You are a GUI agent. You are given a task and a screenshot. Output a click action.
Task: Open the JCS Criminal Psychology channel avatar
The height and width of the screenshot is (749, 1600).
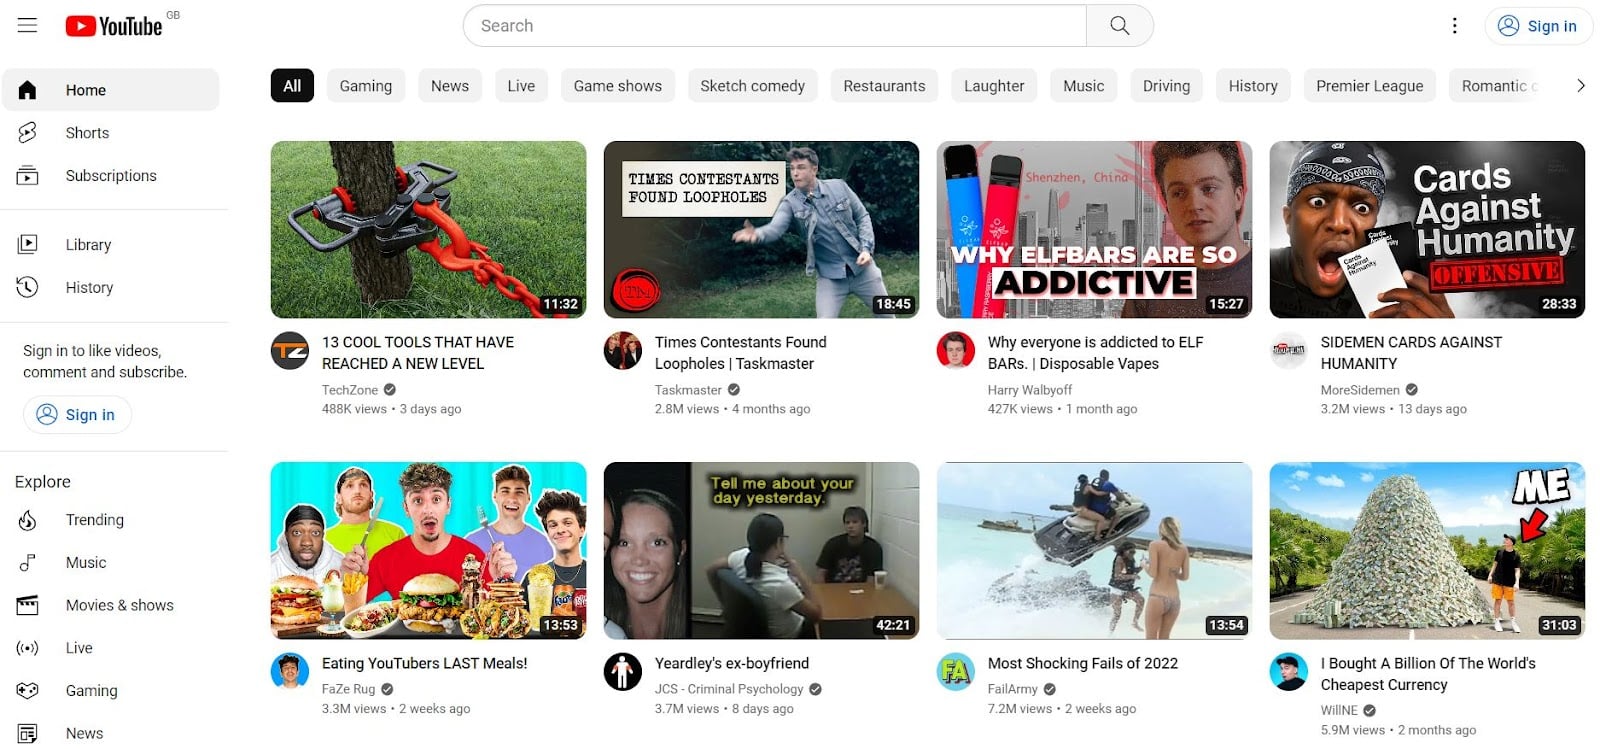tap(623, 672)
